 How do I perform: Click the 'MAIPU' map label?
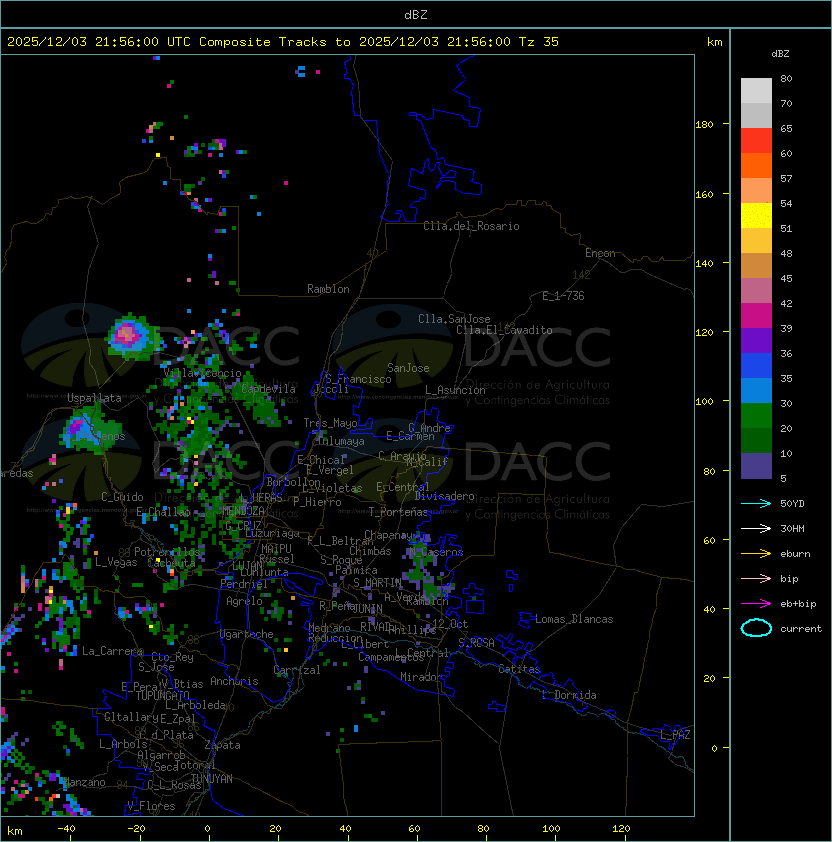point(276,549)
